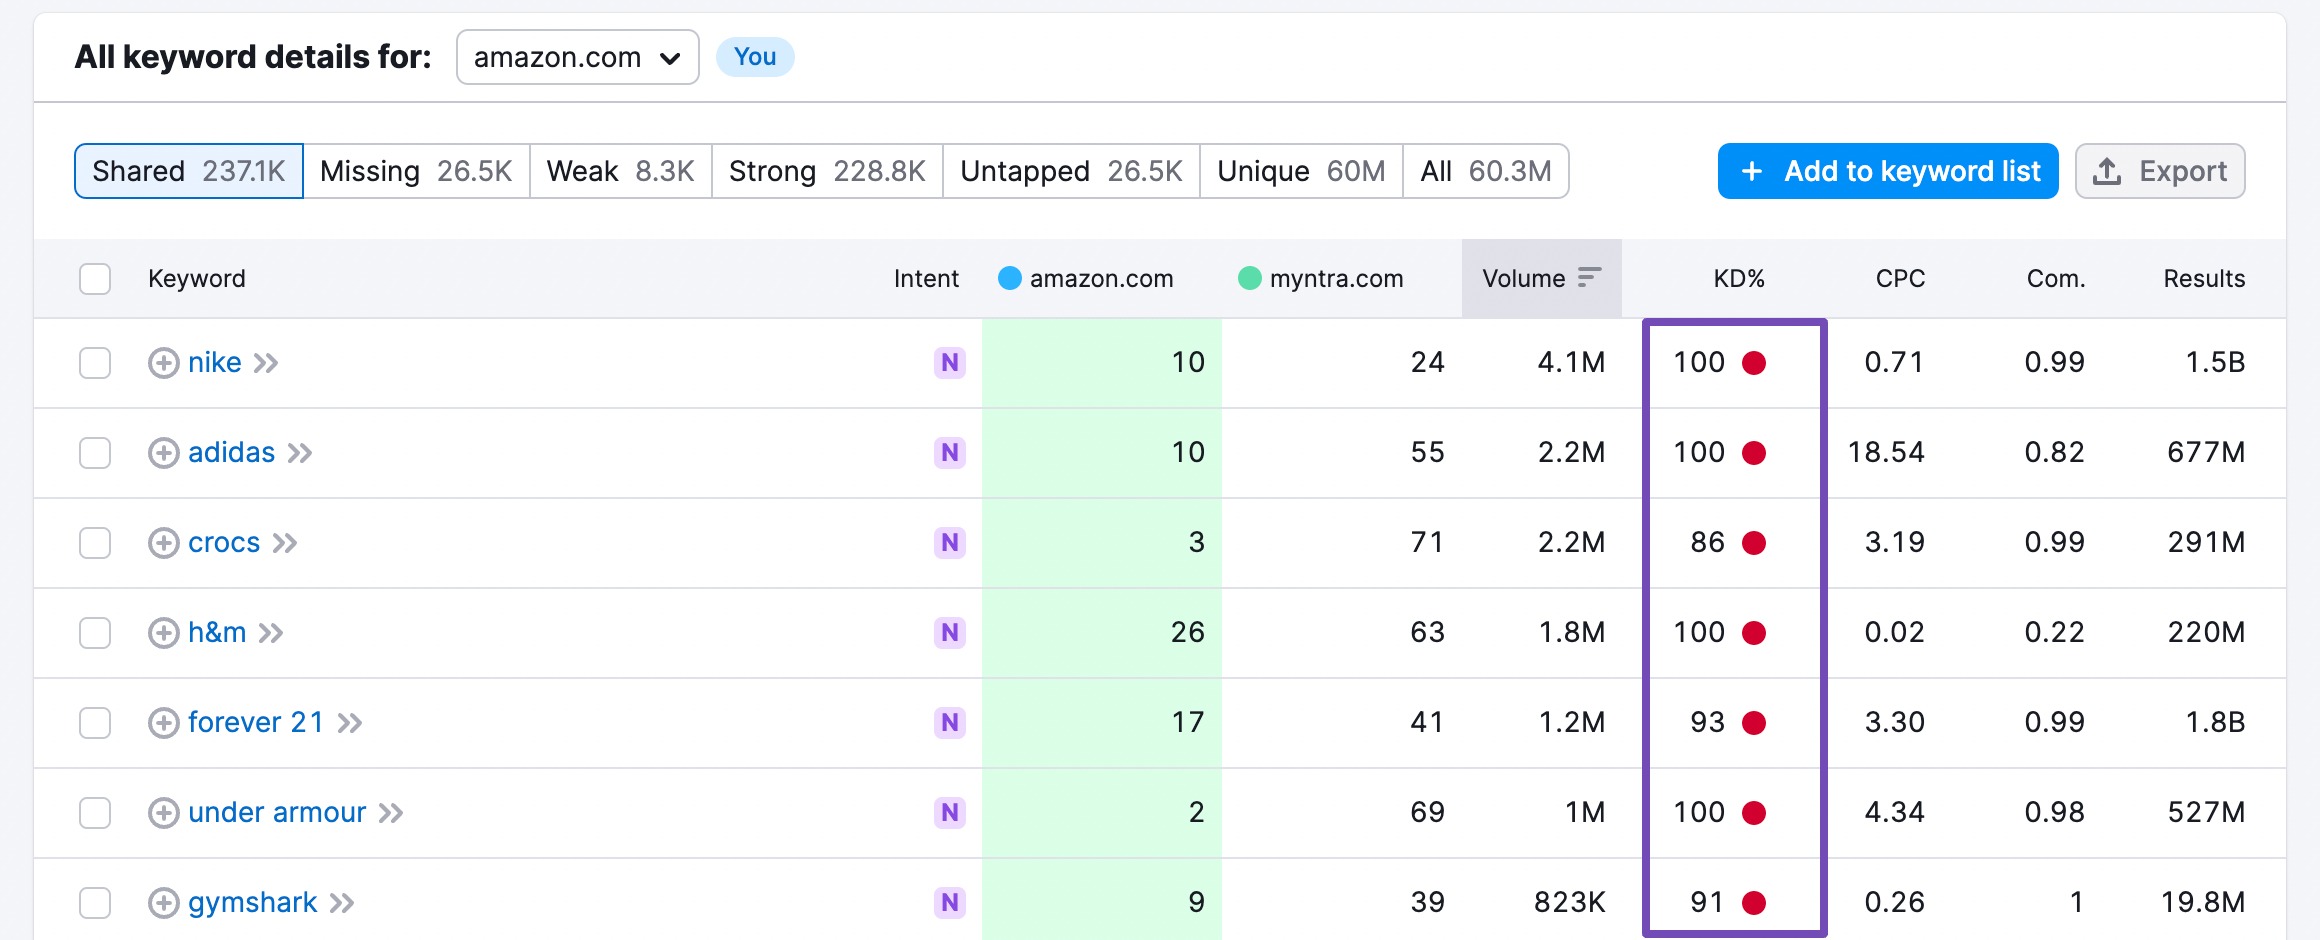This screenshot has width=2320, height=940.
Task: Click the plus icon beside crocs
Action: 164,543
